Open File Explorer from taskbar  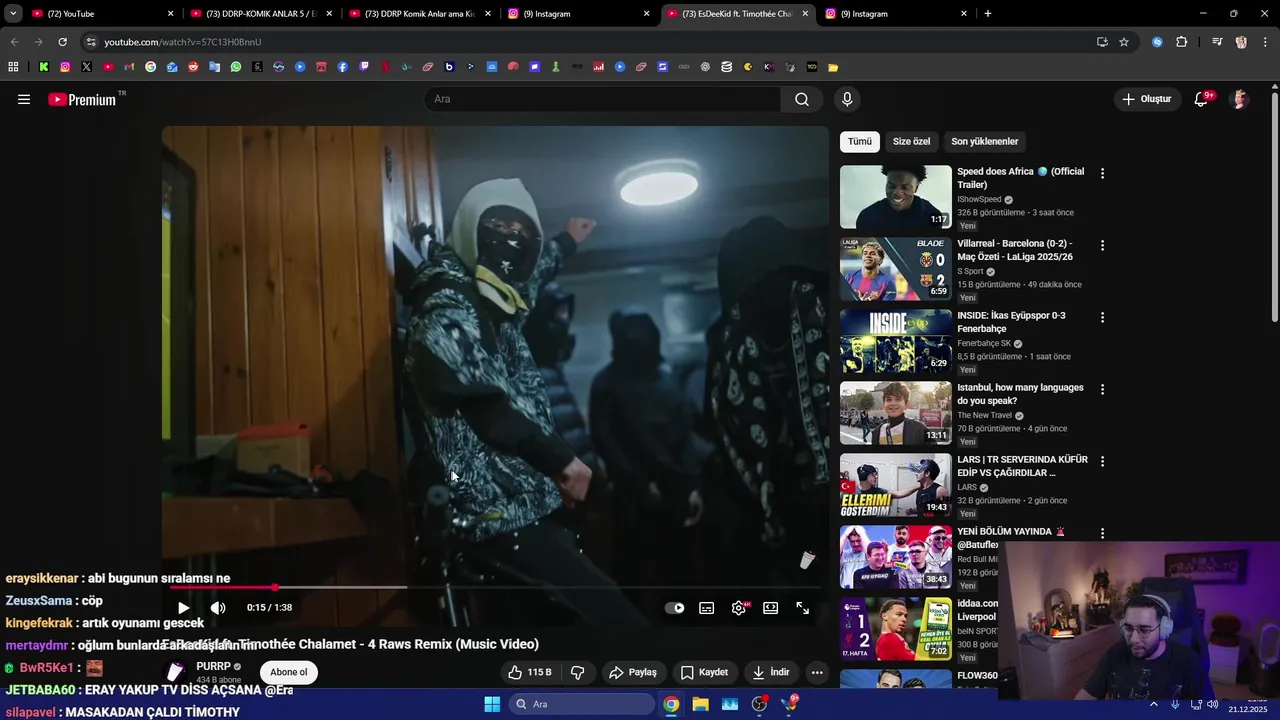coord(700,704)
